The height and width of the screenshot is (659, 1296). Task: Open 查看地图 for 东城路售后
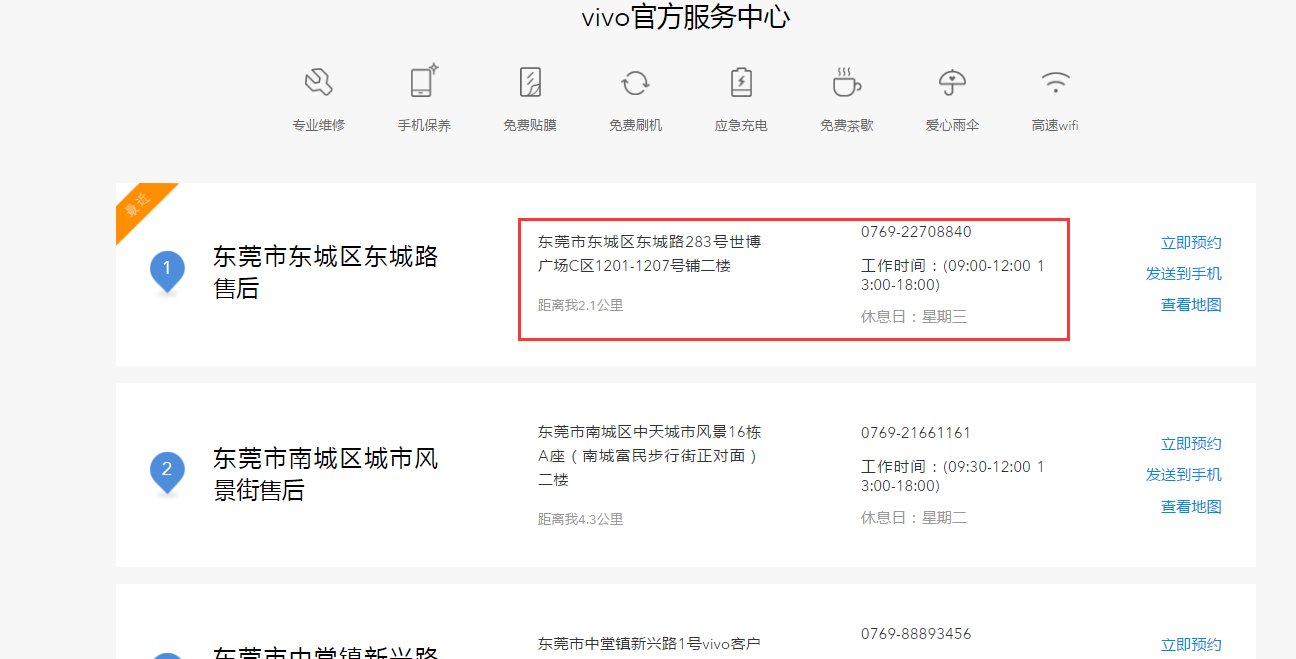point(1190,305)
